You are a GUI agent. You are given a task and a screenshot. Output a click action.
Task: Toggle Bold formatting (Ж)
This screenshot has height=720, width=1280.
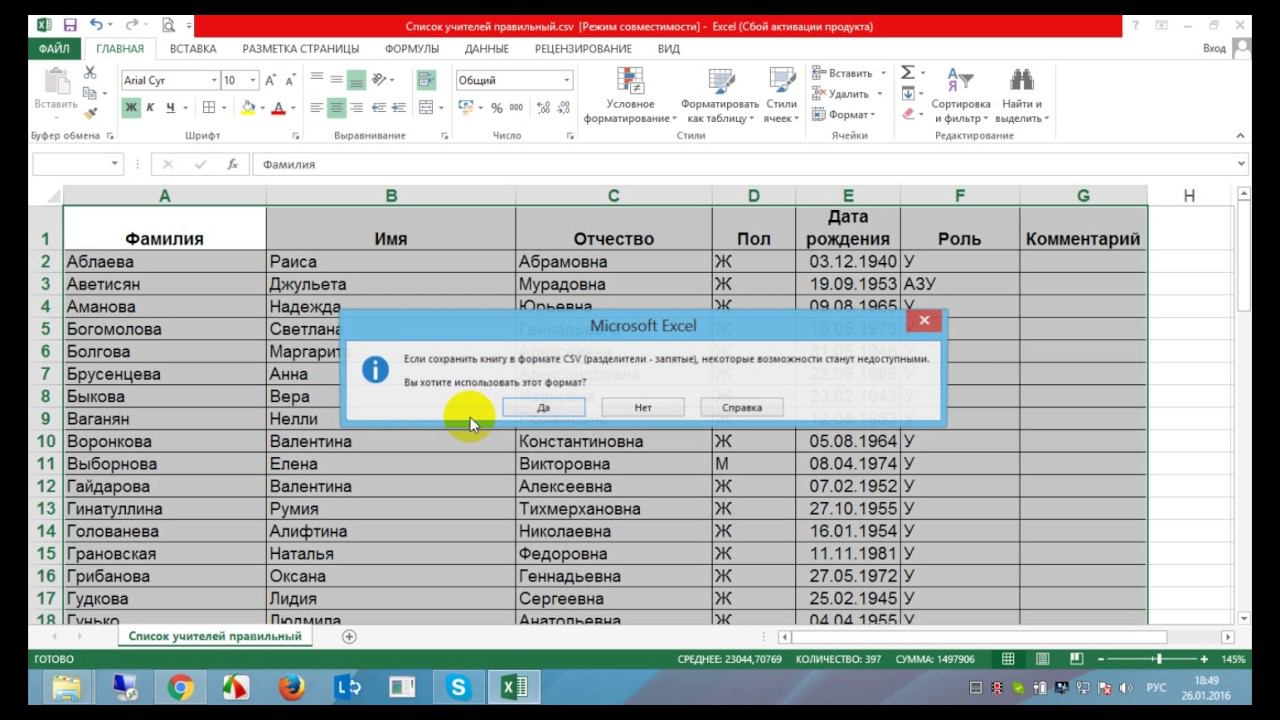[131, 108]
